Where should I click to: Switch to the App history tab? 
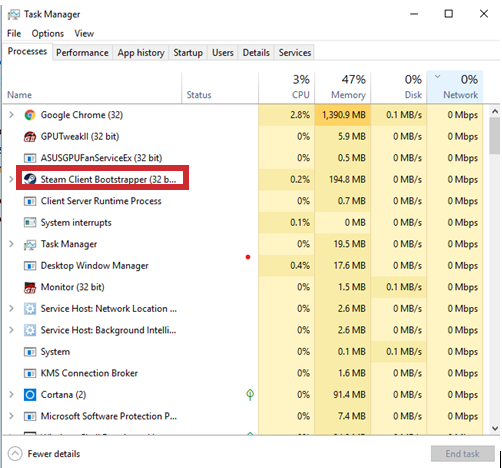point(141,53)
